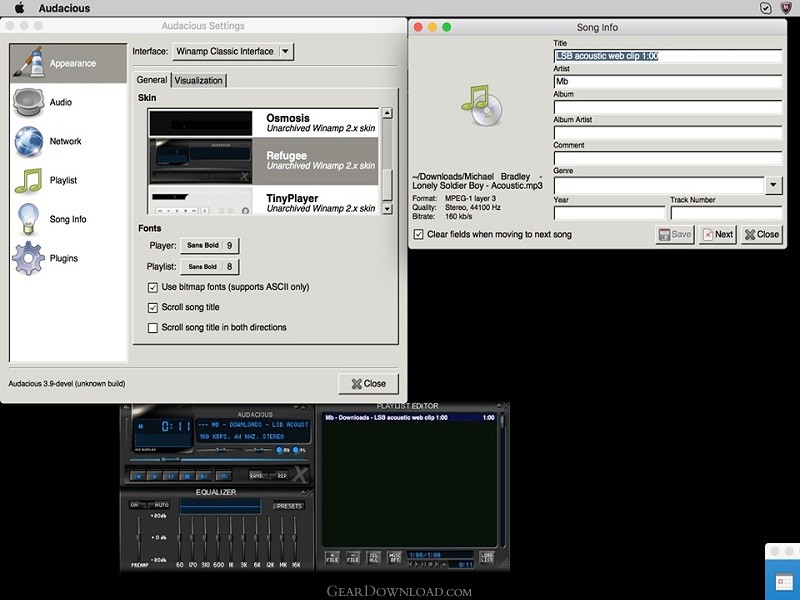The height and width of the screenshot is (600, 800).
Task: Expand the Genre dropdown arrow
Action: pos(773,185)
